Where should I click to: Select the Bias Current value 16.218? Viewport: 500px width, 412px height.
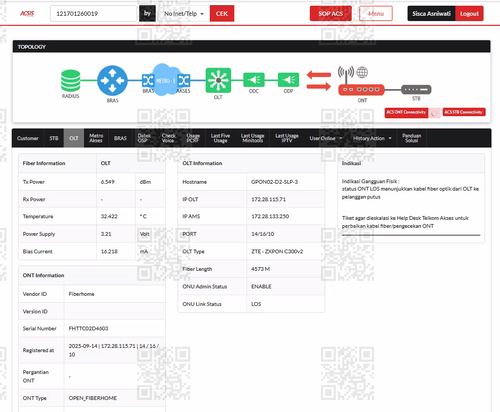(109, 251)
